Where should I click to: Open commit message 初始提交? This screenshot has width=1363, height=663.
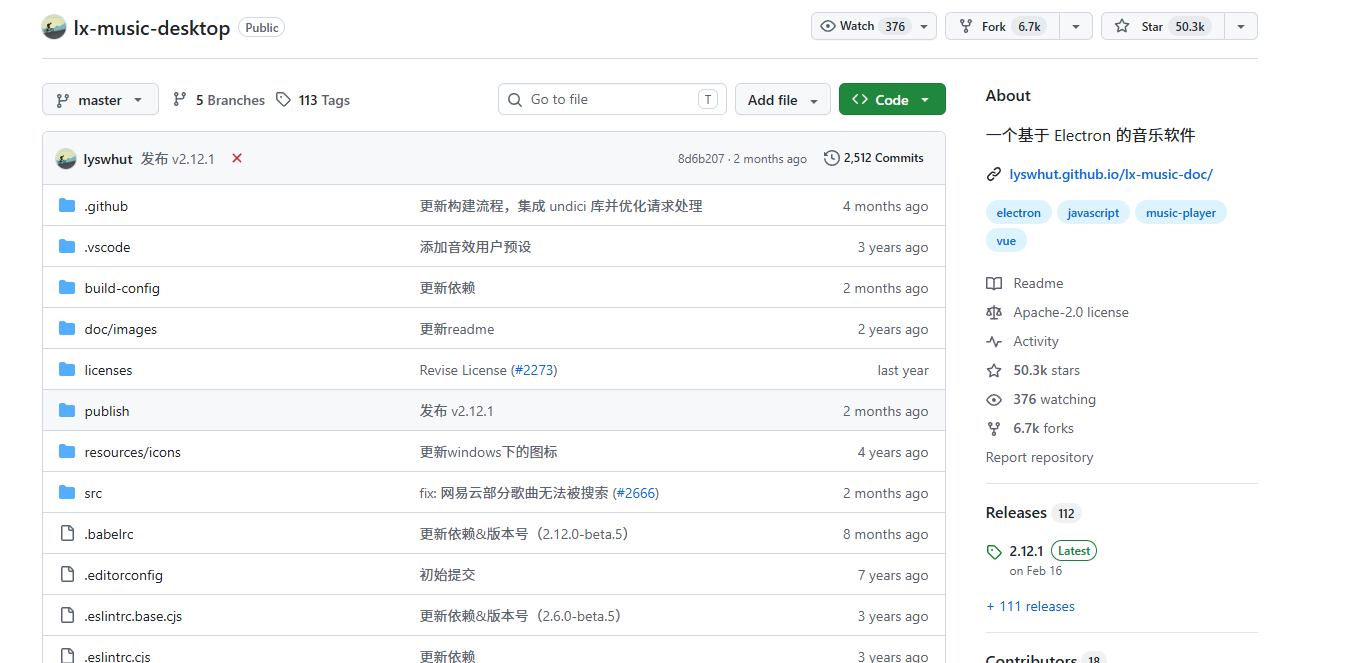pyautogui.click(x=447, y=575)
